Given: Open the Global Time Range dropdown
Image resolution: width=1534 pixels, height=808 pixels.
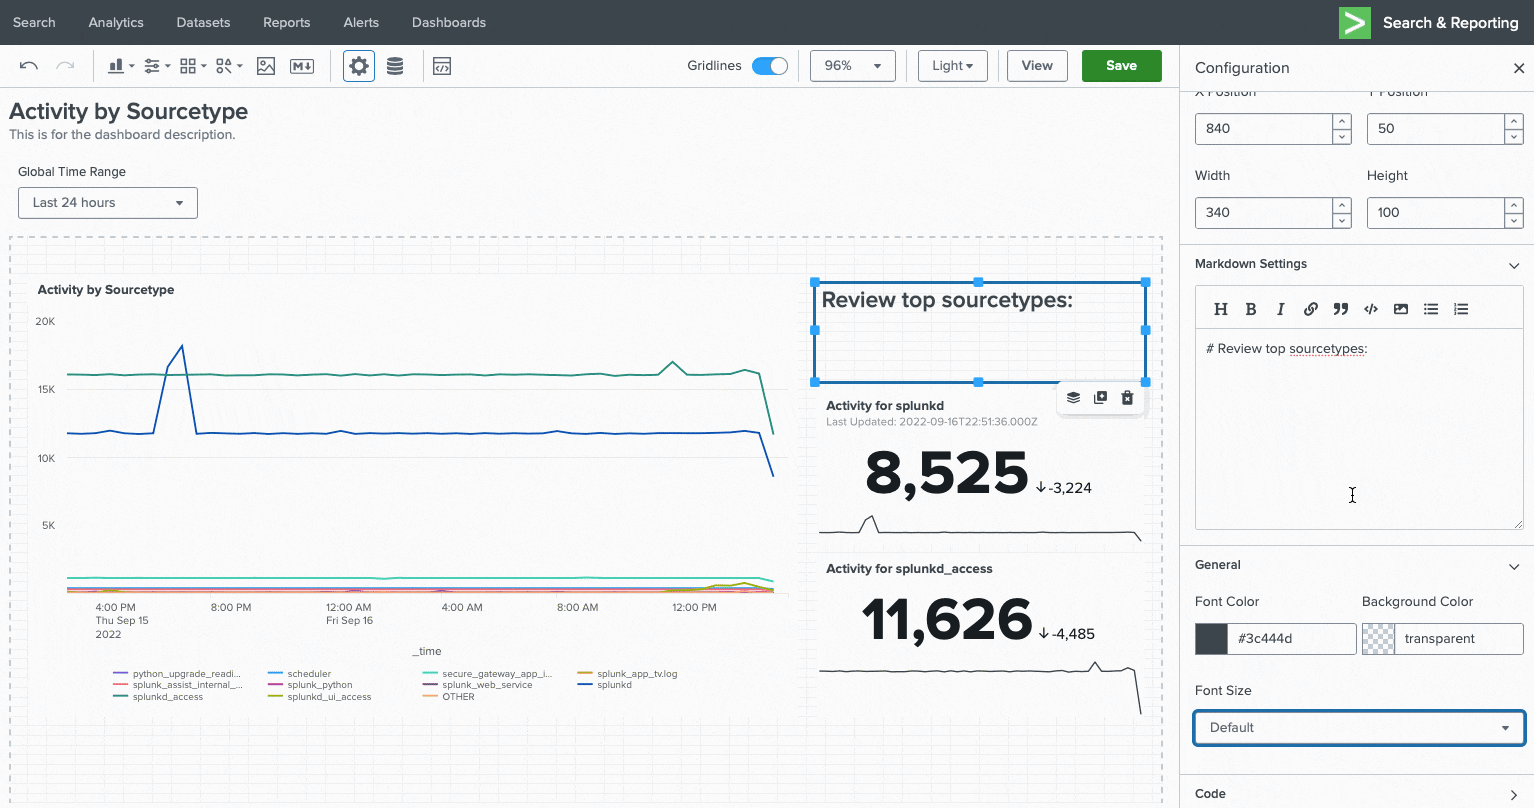Looking at the screenshot, I should coord(107,203).
